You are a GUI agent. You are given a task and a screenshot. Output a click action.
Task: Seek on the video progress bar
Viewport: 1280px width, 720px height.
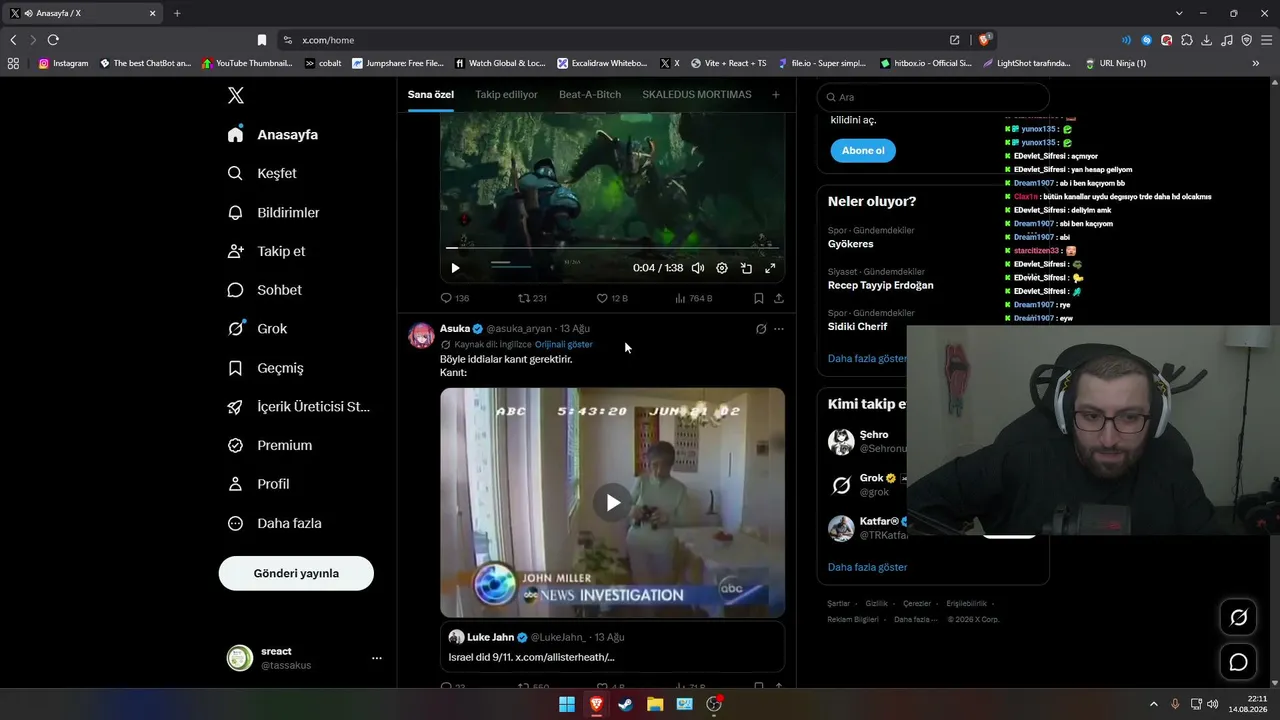(612, 247)
